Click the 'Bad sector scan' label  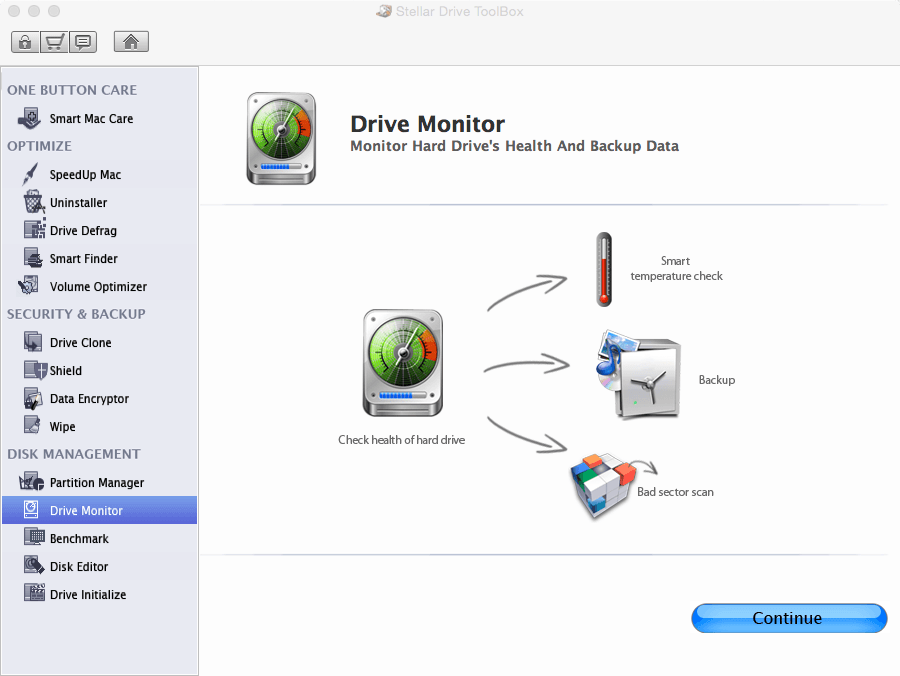(x=675, y=492)
